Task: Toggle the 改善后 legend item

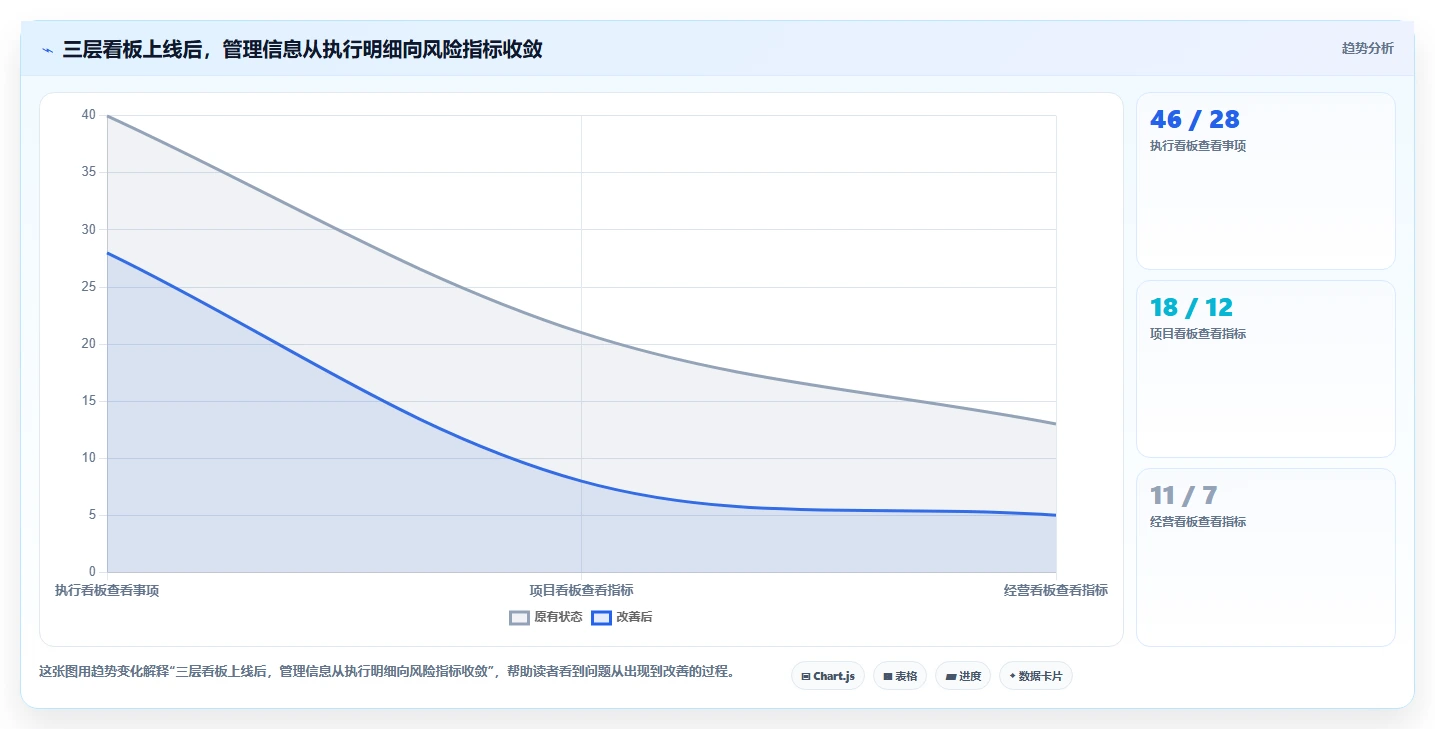Action: click(x=622, y=617)
